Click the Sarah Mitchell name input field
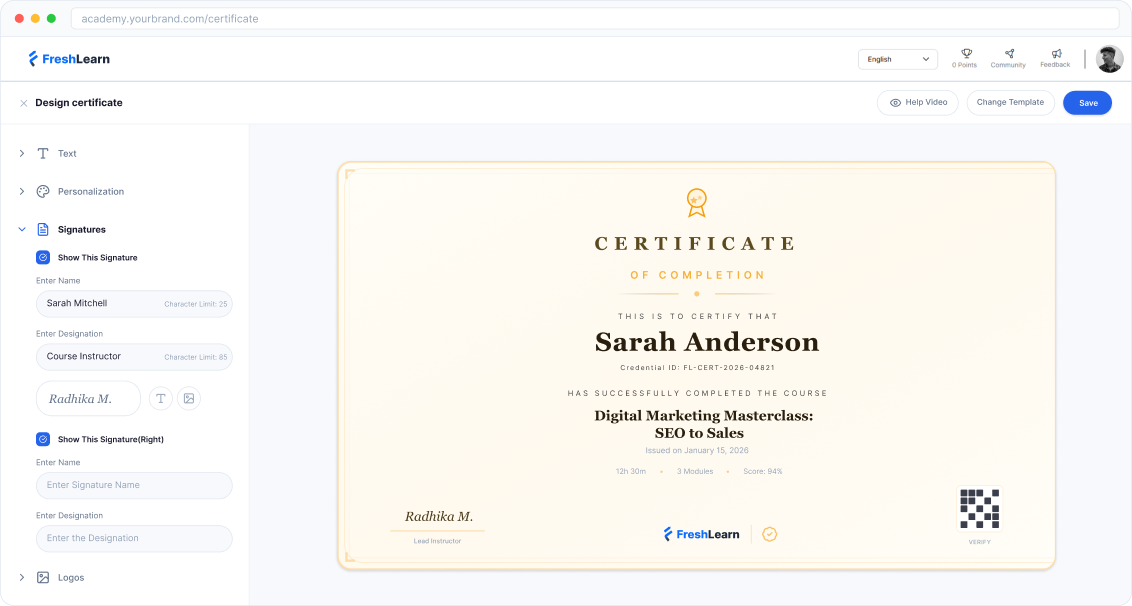Screen dimensions: 1132x606 click(134, 303)
